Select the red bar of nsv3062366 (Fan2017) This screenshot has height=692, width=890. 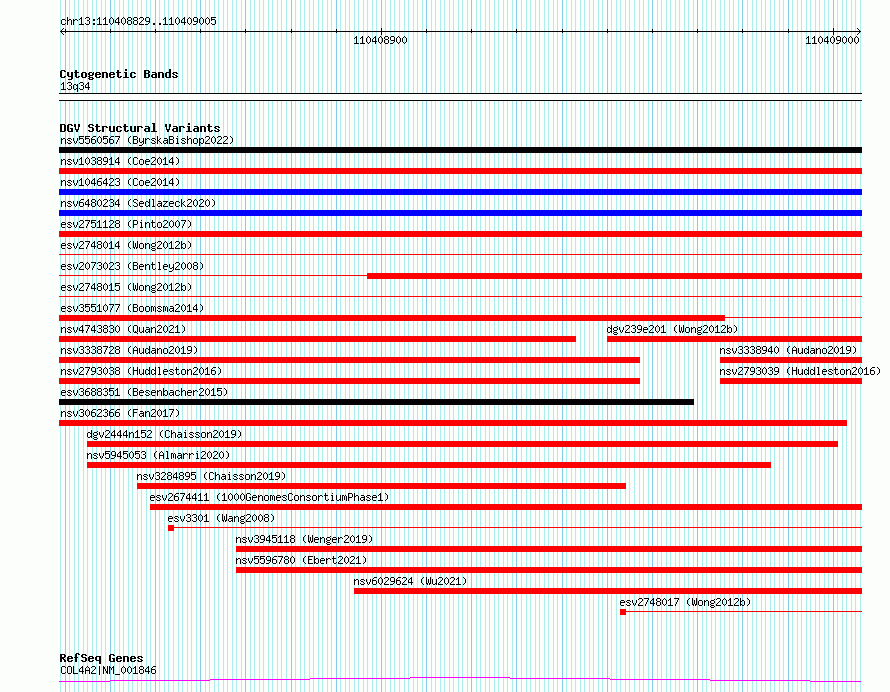453,423
